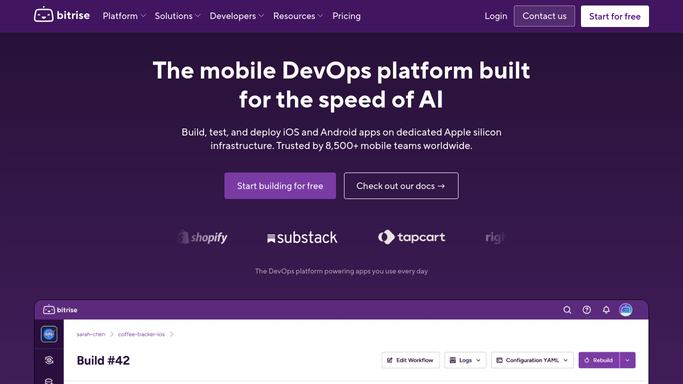Click the Bitrise logo in the dashboard preview

(x=60, y=310)
